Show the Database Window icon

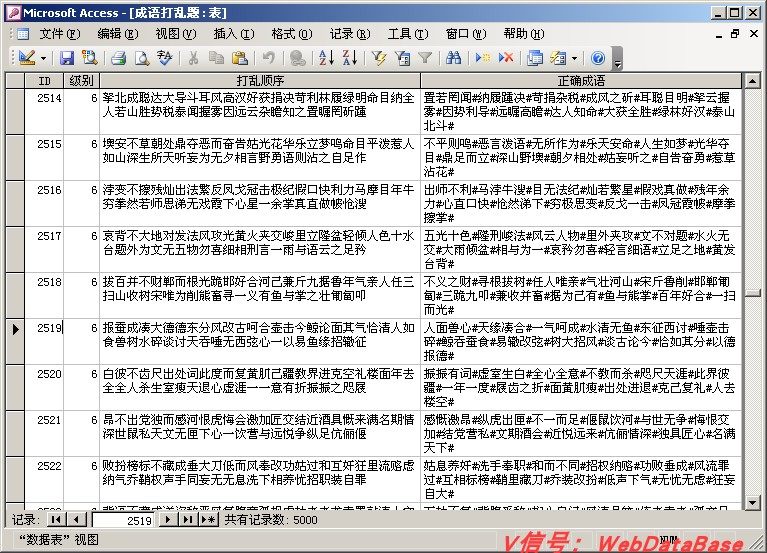(x=535, y=58)
